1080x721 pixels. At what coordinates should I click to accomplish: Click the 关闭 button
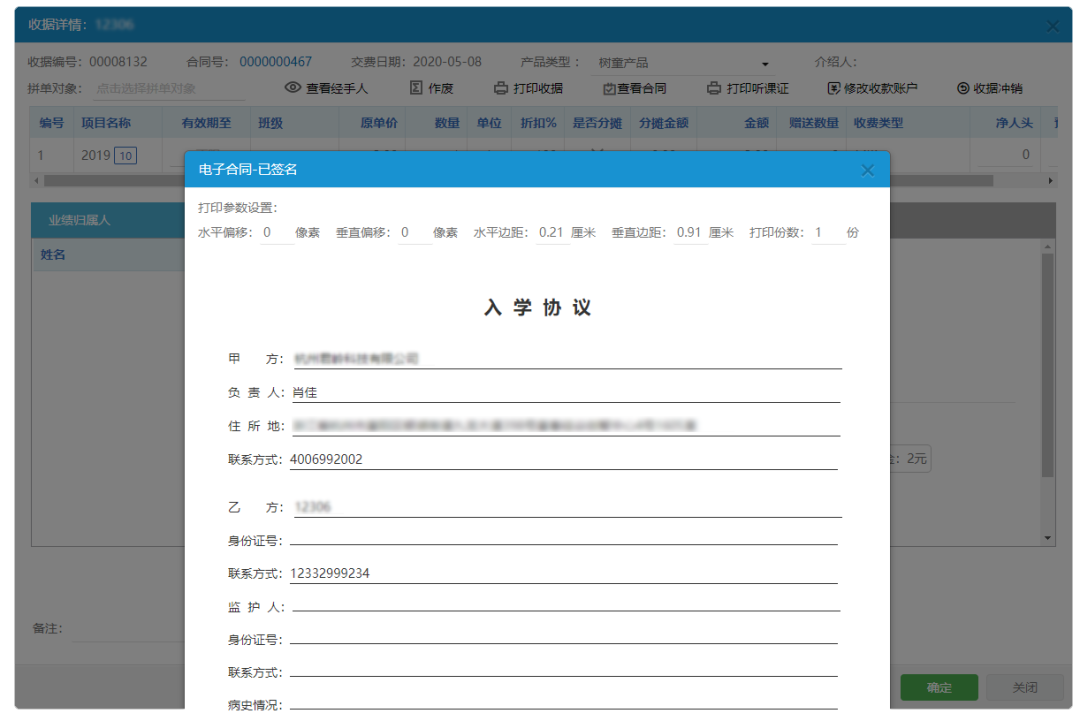click(1025, 687)
